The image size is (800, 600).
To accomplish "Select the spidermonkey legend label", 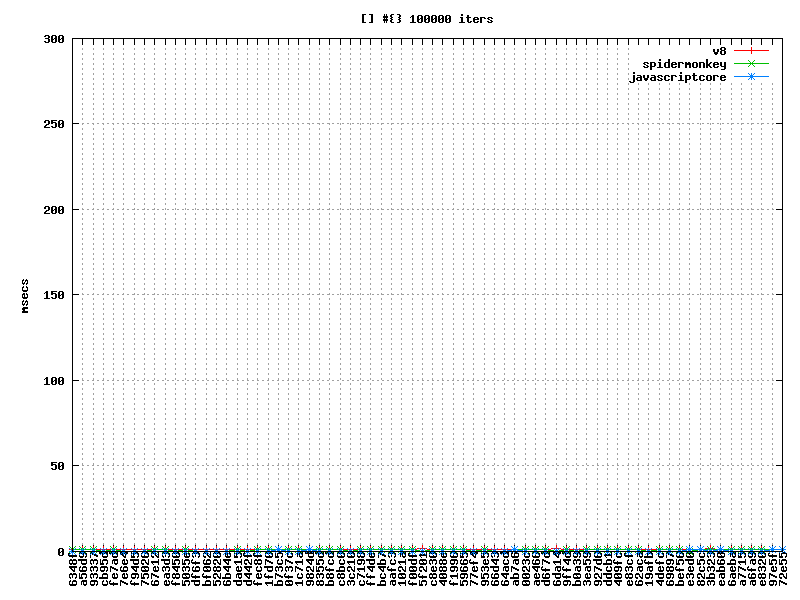I will 684,64.
